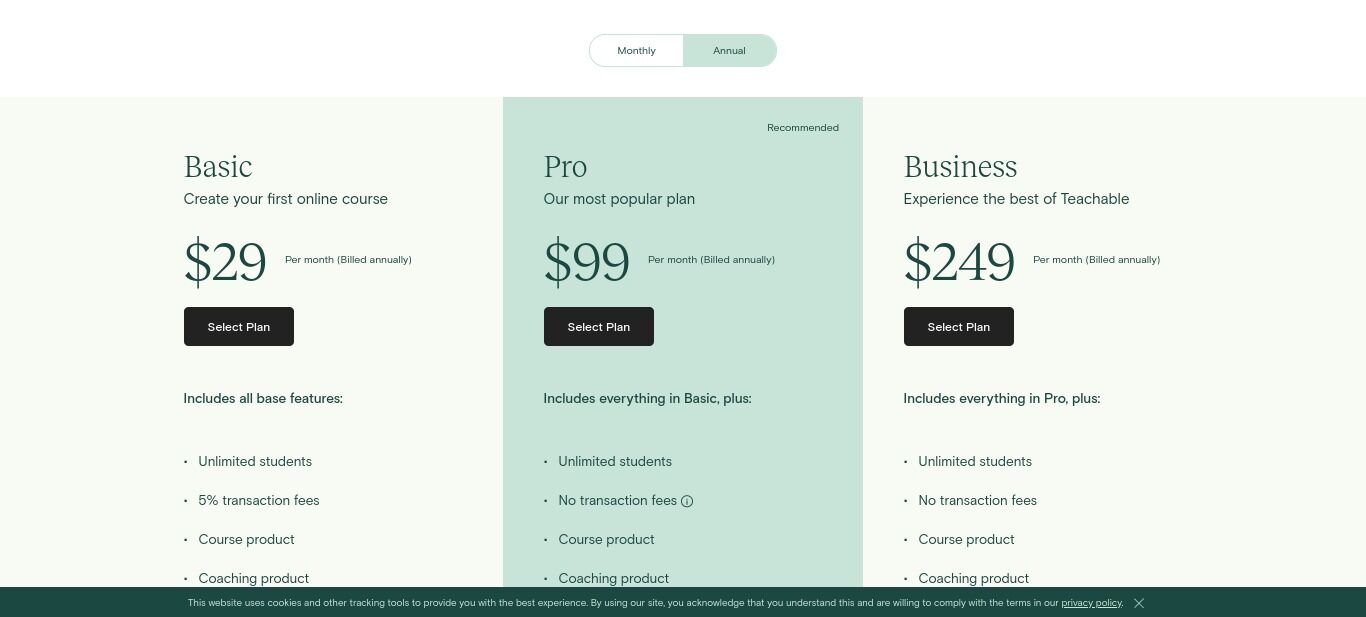Click 'Includes everything in Pro, plus:' text
This screenshot has height=617, width=1366.
point(1002,399)
